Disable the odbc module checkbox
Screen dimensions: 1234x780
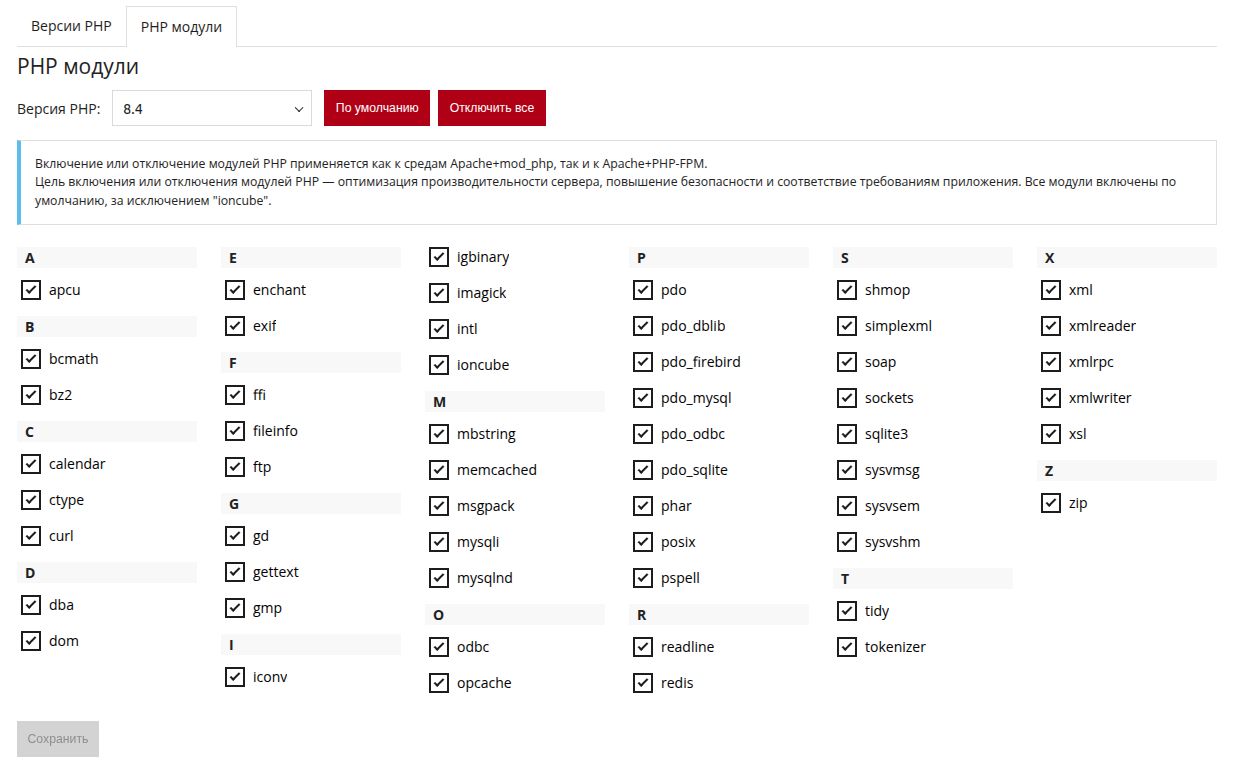(439, 647)
